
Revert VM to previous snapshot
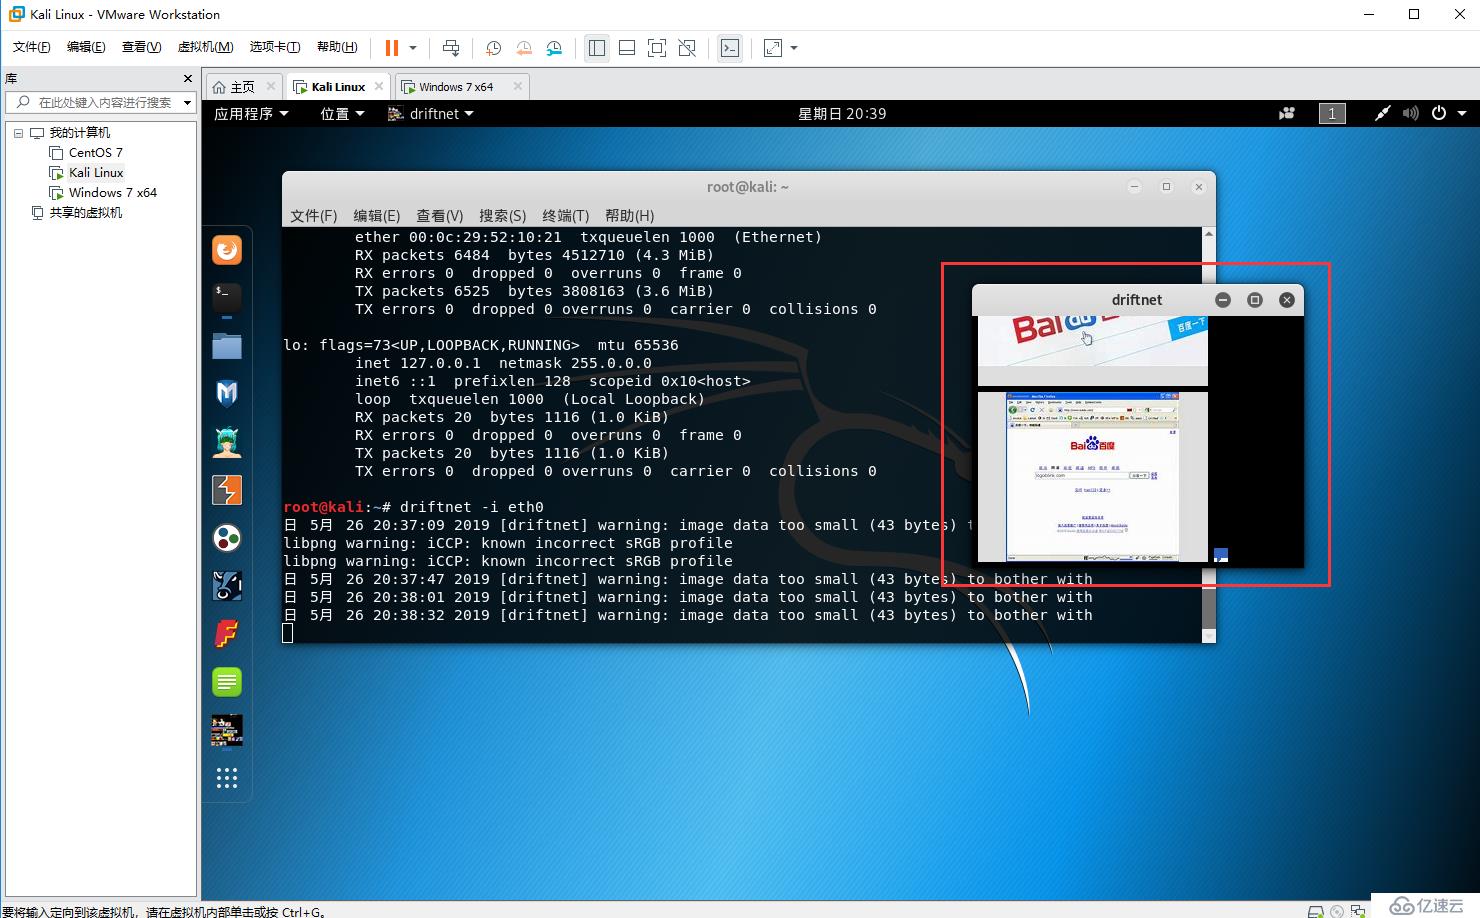pos(524,48)
